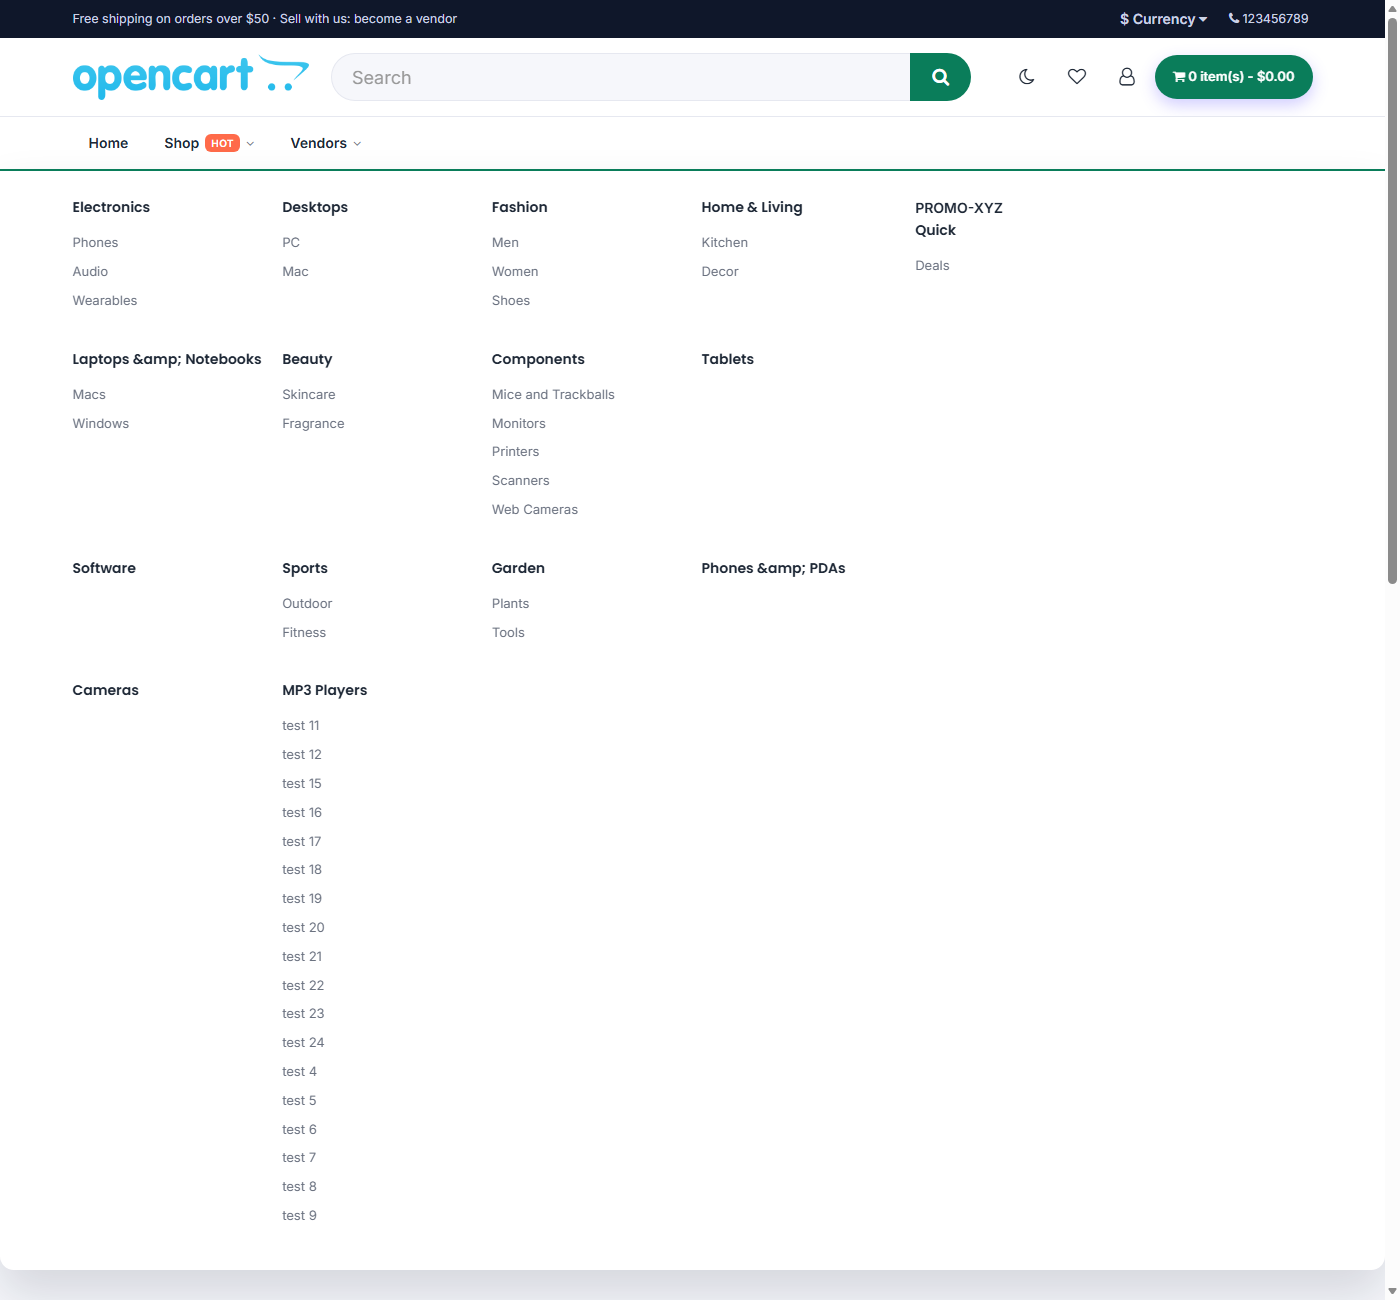Select Fitness under Sports
Viewport: 1400px width, 1300px height.
click(x=304, y=632)
